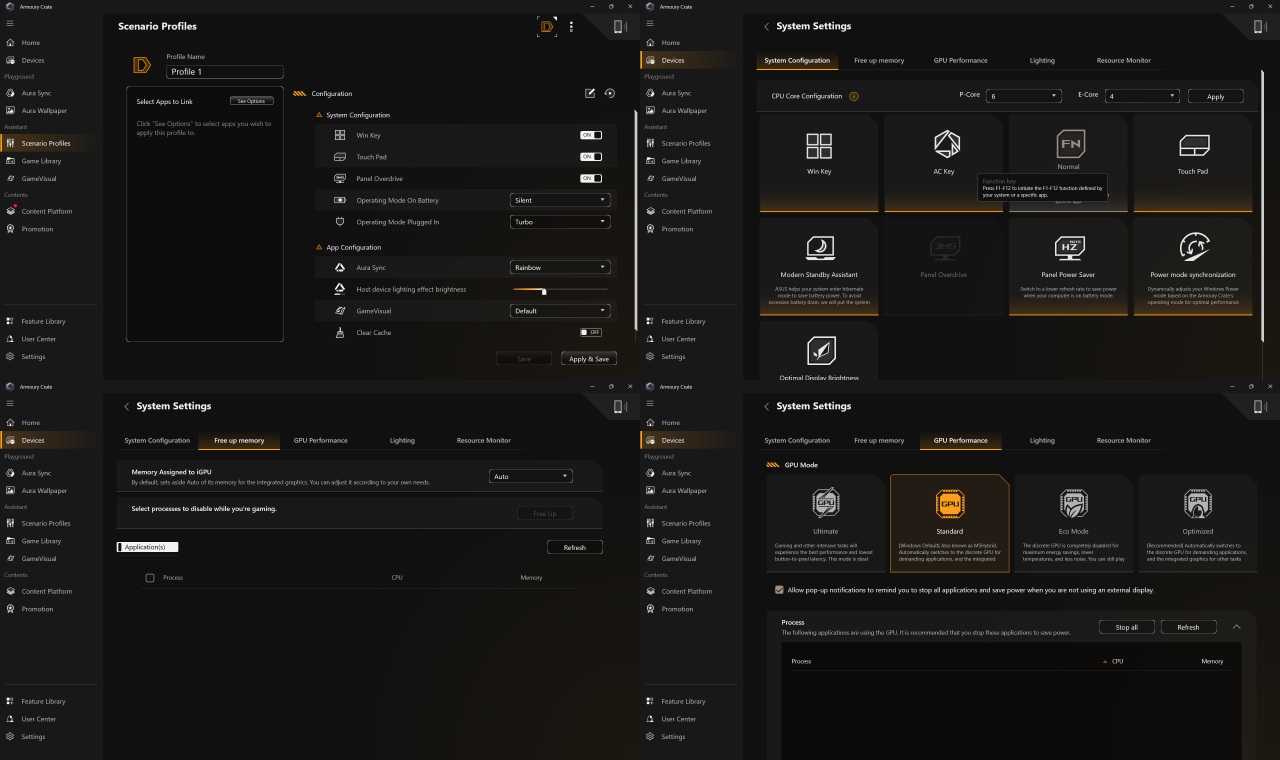Viewport: 1280px width, 760px height.
Task: Go back from System Configuration System Settings
Action: point(766,27)
